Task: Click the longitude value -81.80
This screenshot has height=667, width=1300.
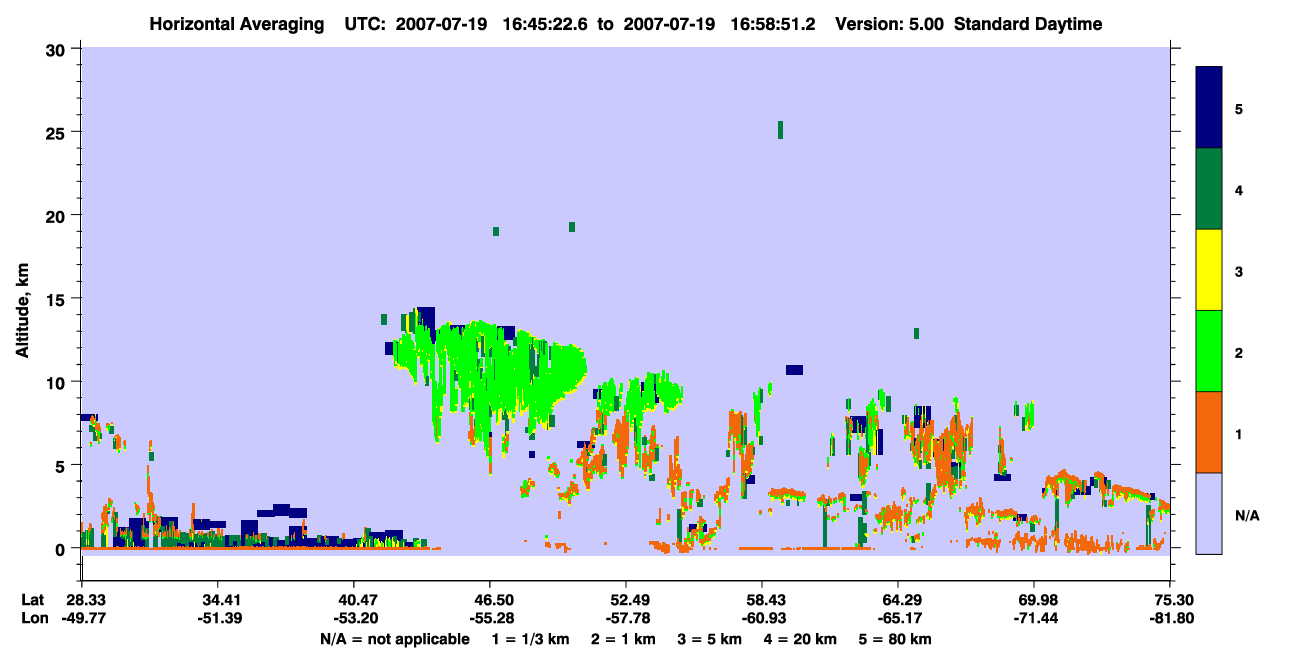Action: (x=1170, y=619)
